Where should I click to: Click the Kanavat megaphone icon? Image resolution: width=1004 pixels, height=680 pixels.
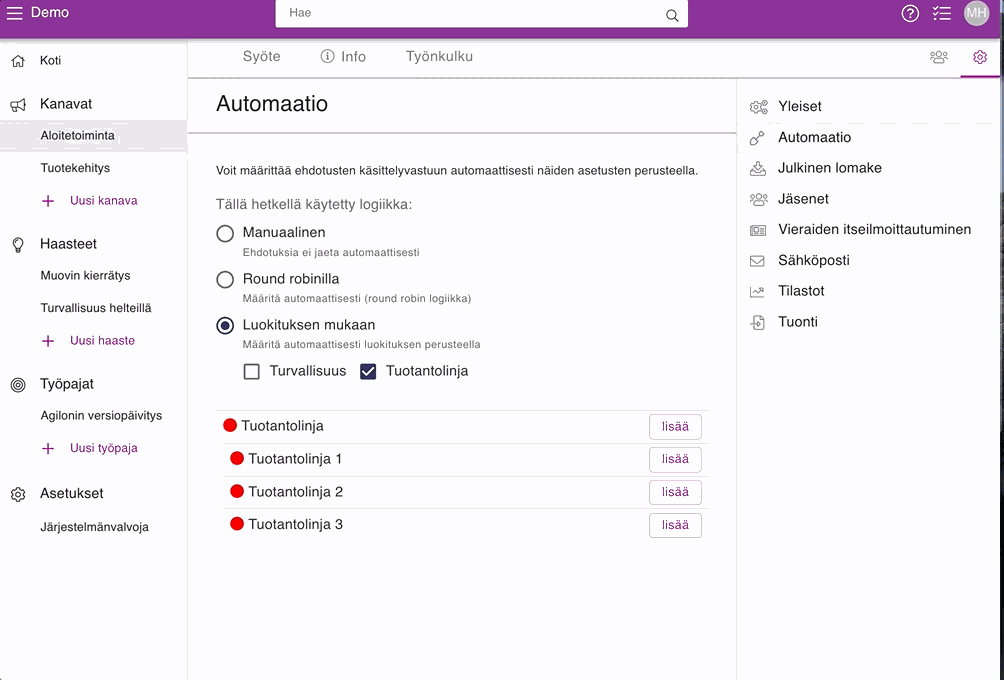click(18, 105)
